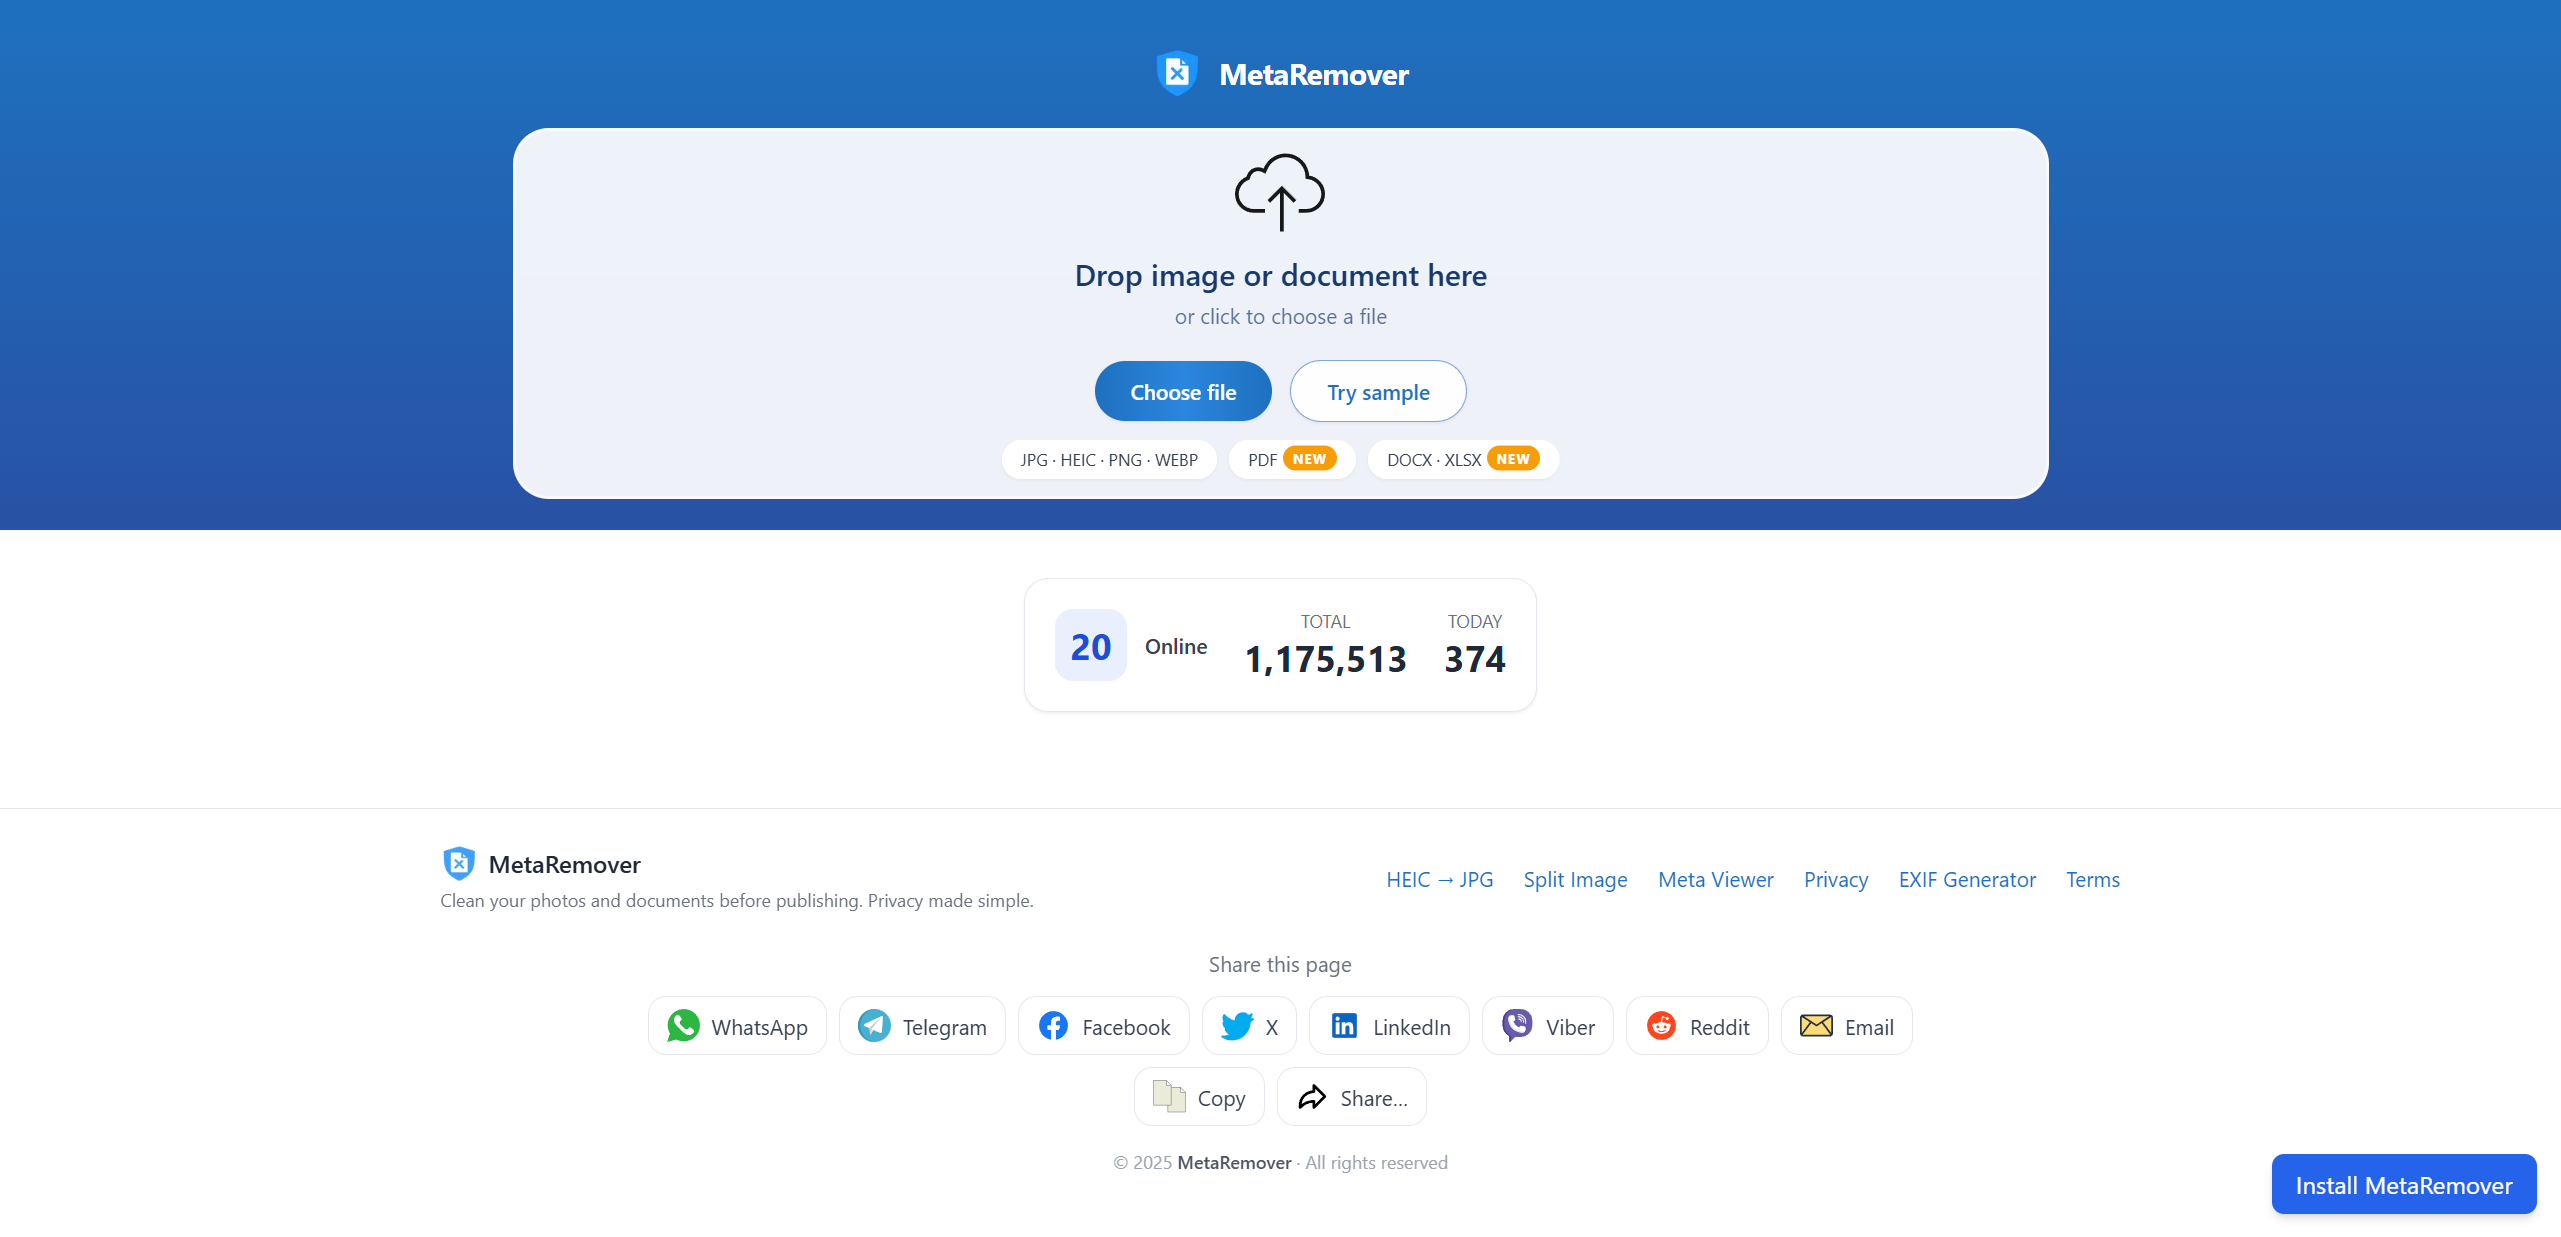Click the MetaRemover shield logo in the header

click(x=1176, y=73)
